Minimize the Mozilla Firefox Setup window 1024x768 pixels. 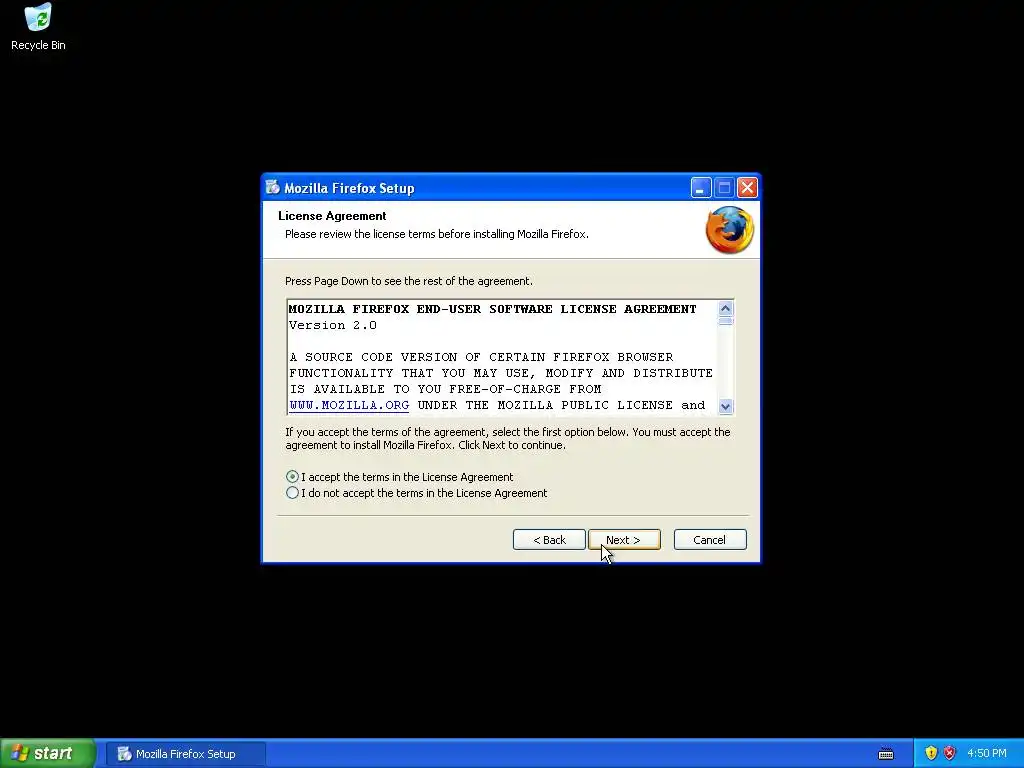tap(700, 188)
